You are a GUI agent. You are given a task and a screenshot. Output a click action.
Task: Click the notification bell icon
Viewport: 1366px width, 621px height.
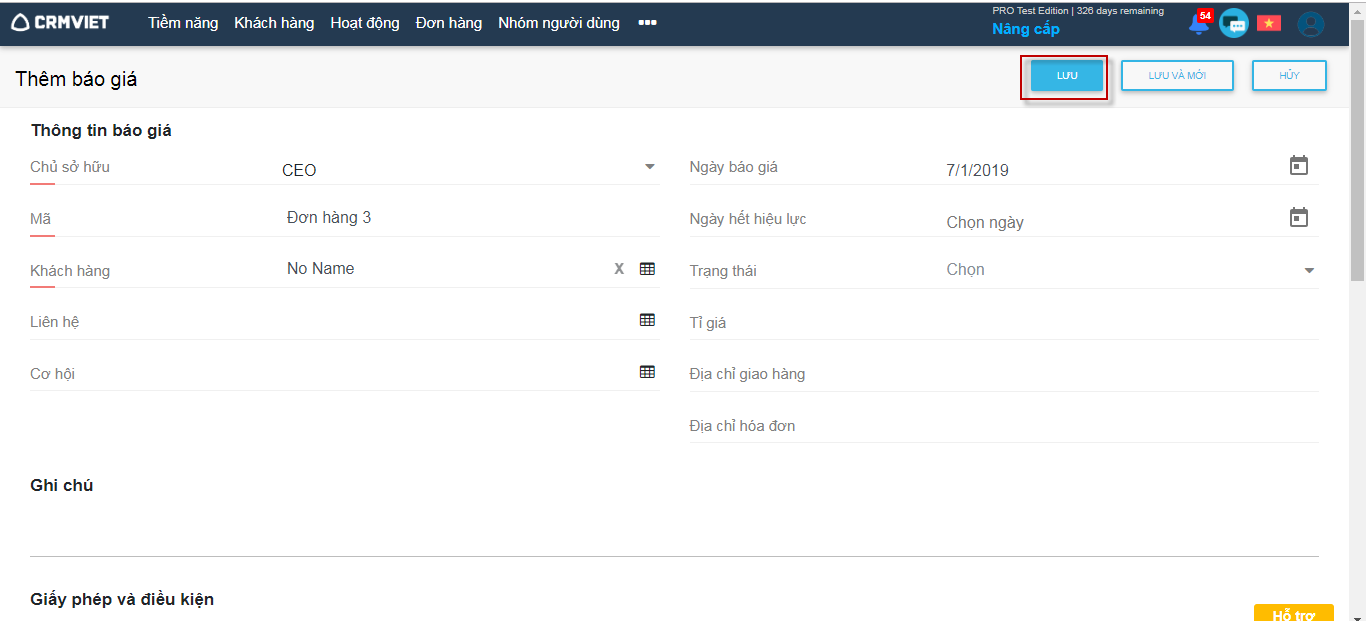(1198, 24)
